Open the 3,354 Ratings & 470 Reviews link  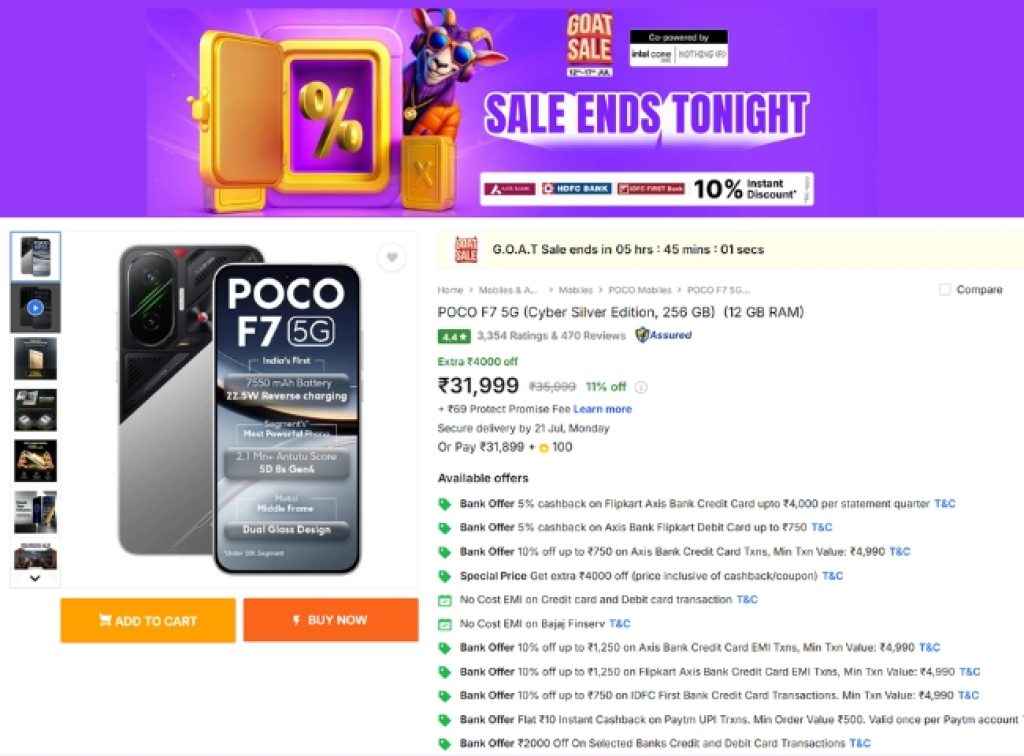(551, 336)
